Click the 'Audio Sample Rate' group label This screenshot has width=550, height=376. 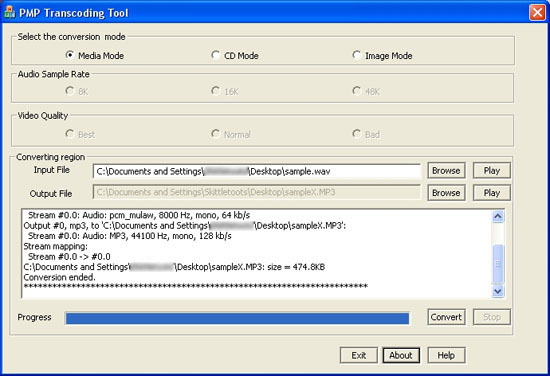click(54, 74)
